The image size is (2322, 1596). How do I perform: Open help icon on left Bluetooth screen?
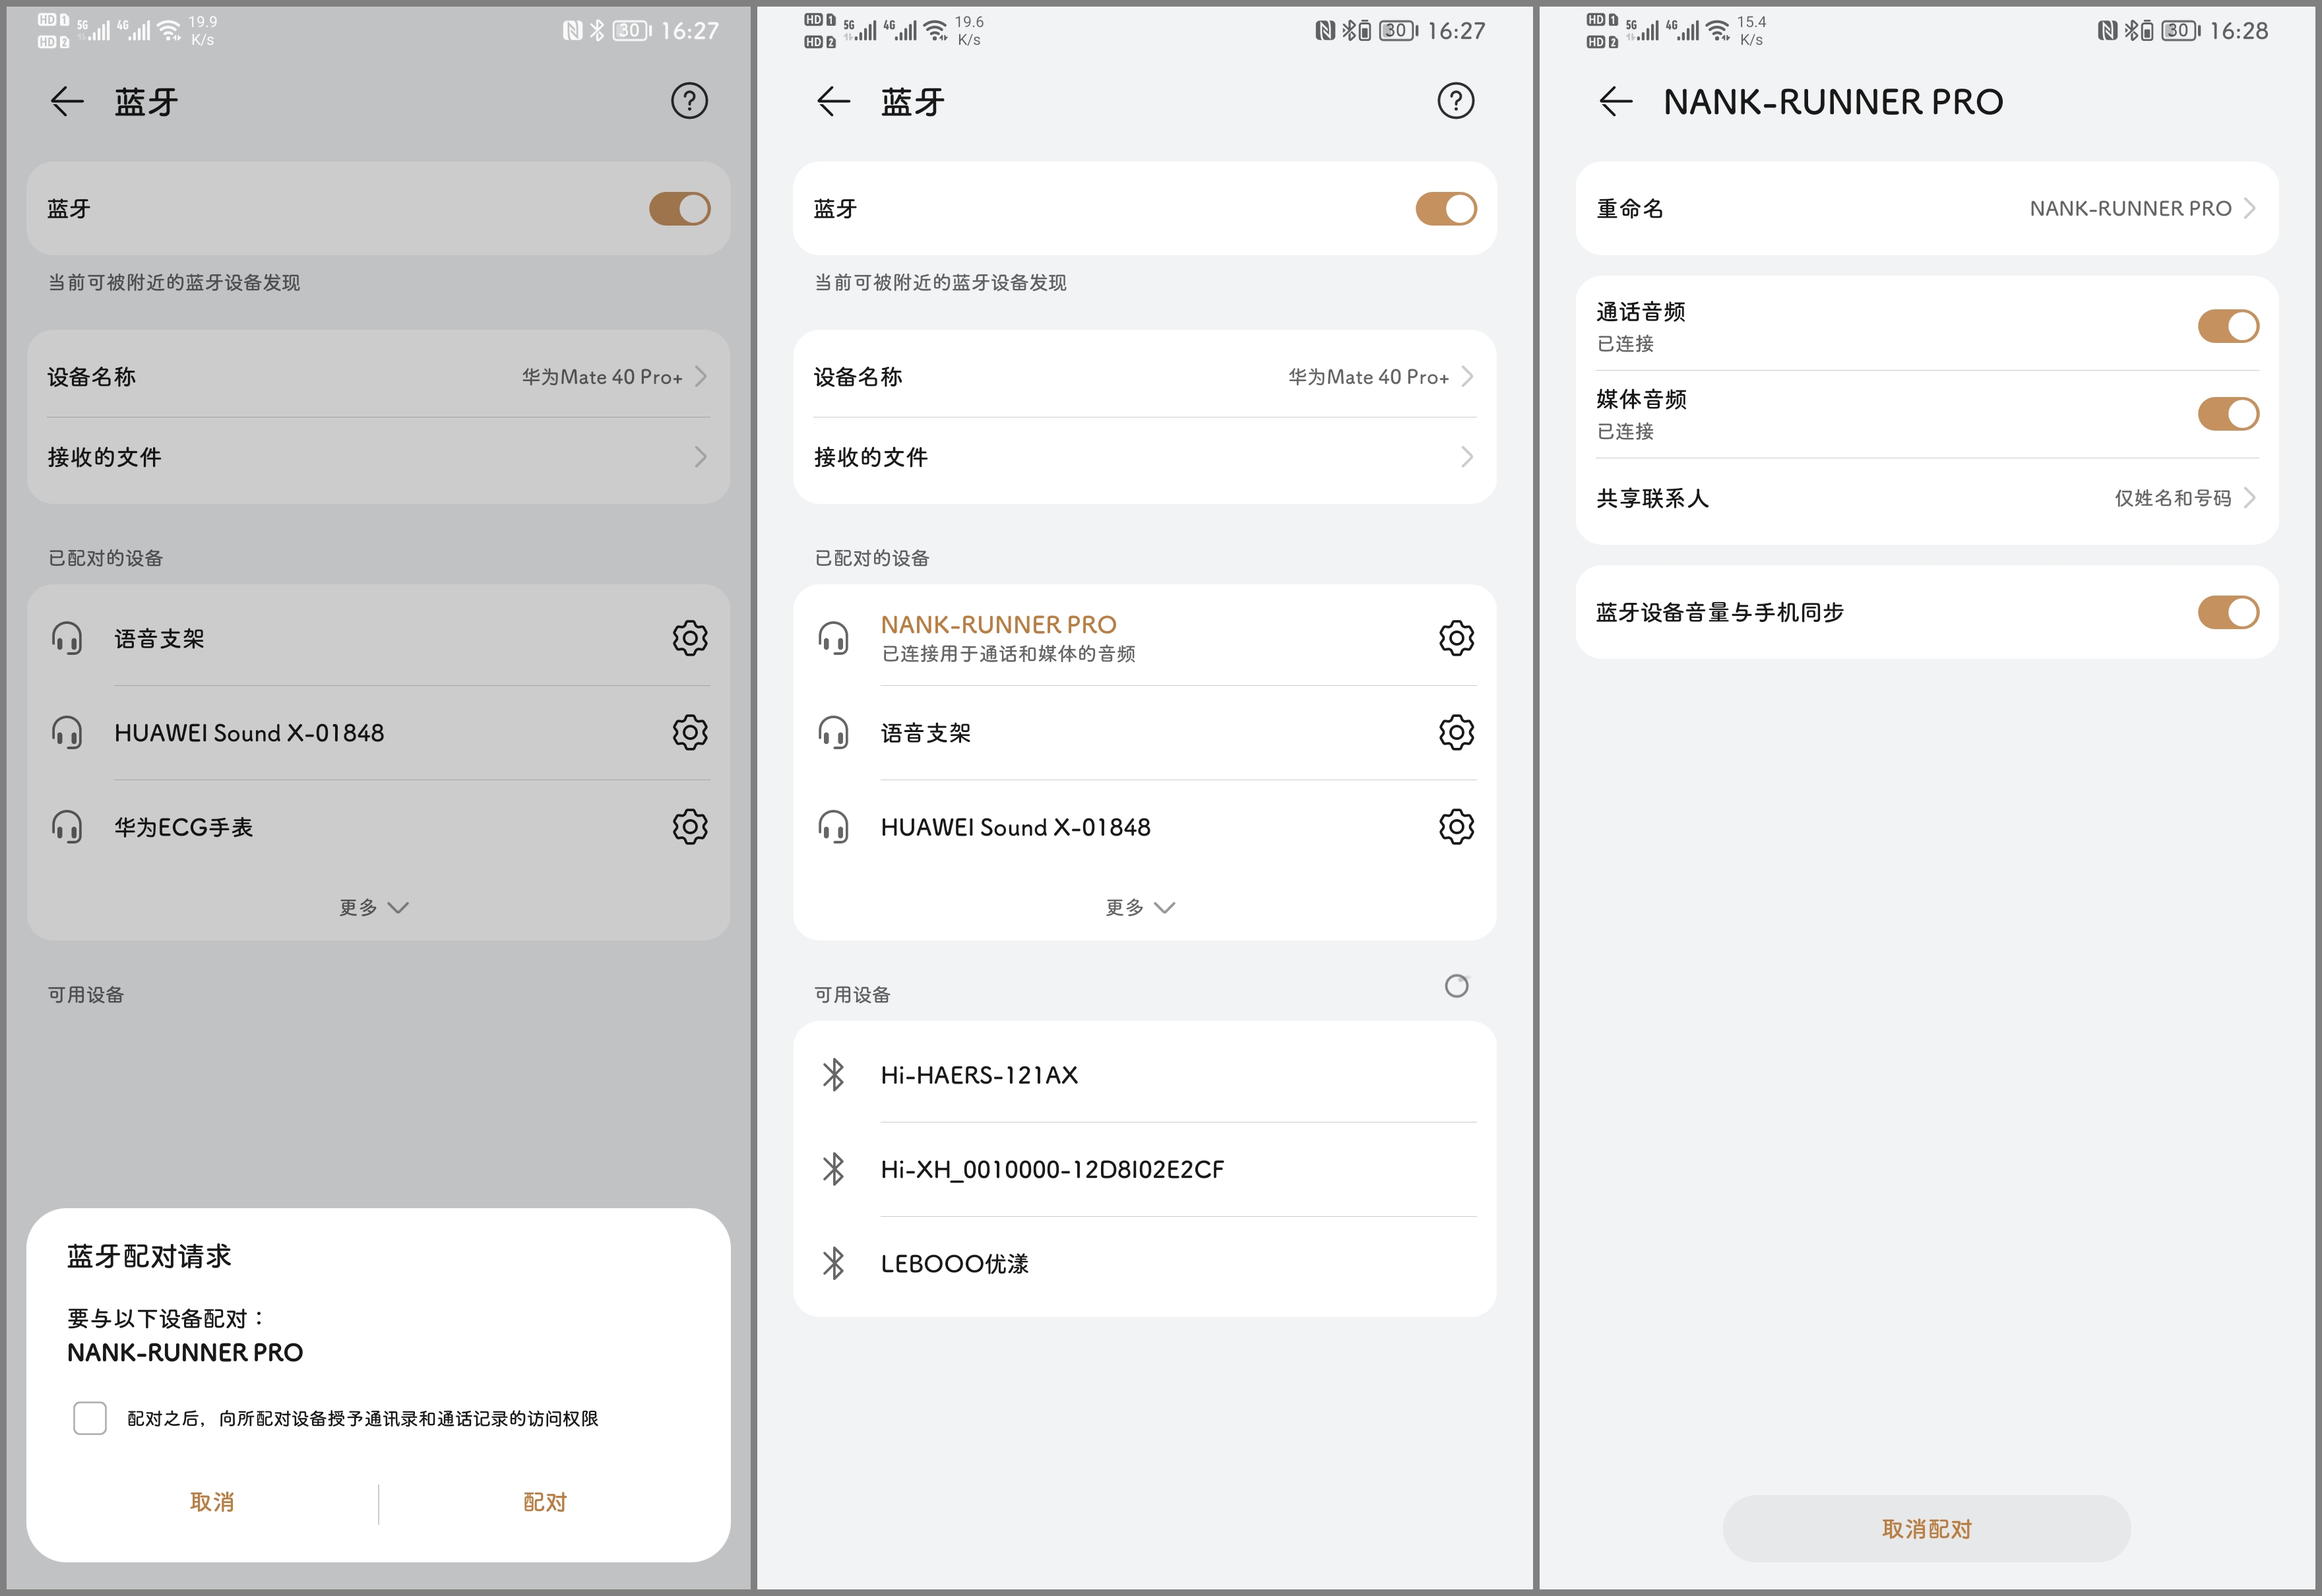(x=689, y=101)
